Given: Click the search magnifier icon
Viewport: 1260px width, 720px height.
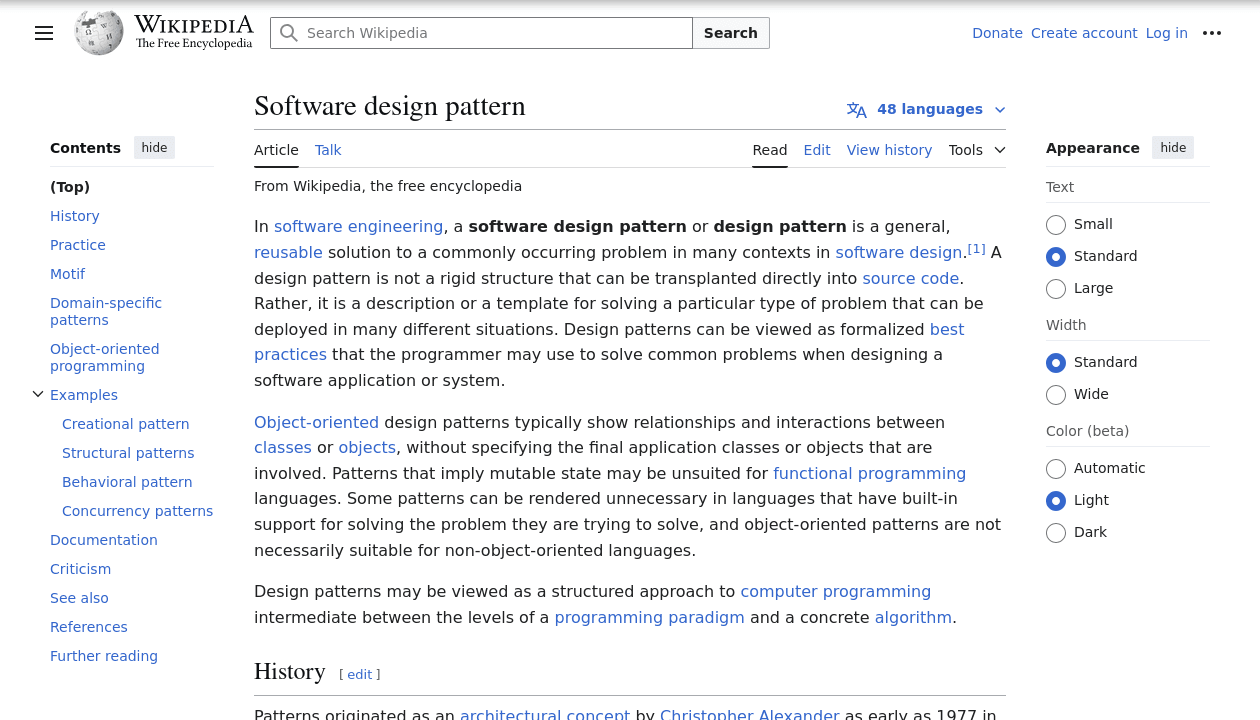Looking at the screenshot, I should click(289, 33).
